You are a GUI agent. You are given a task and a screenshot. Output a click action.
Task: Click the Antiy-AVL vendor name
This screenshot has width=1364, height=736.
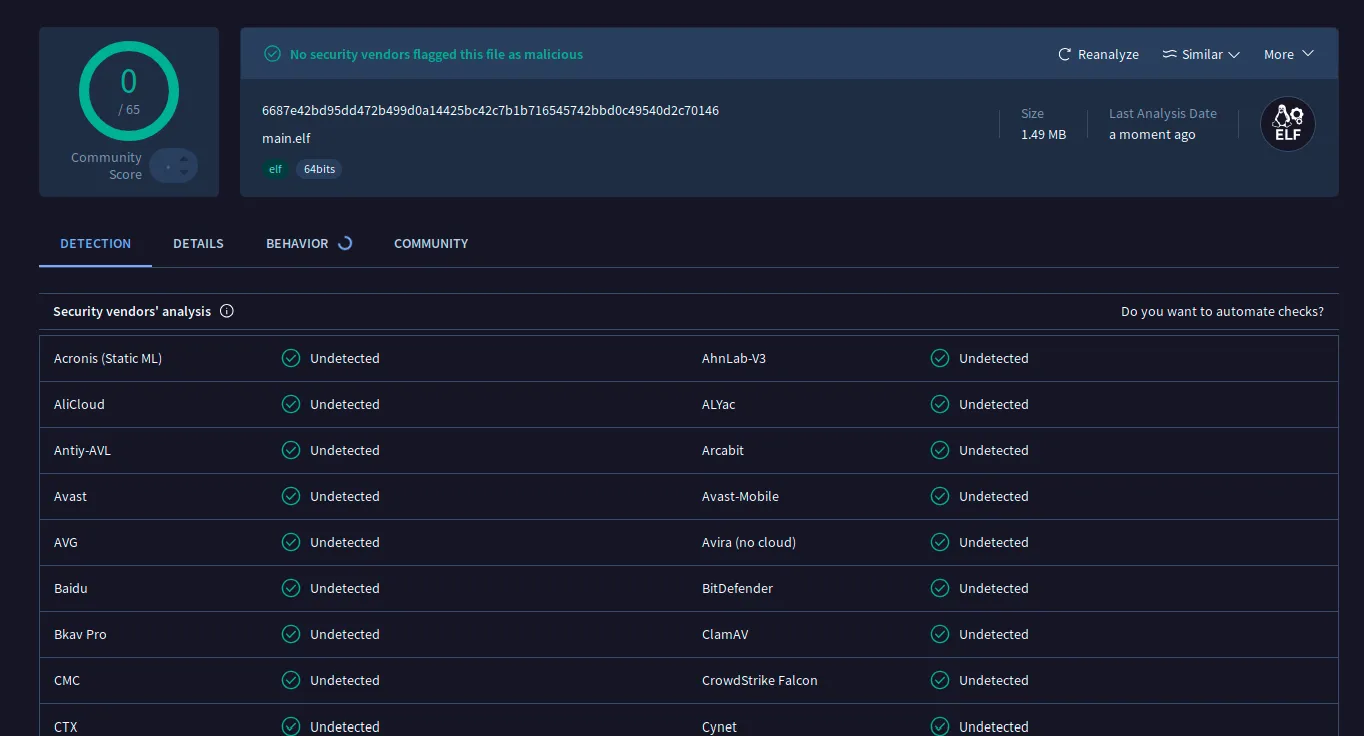(x=82, y=450)
